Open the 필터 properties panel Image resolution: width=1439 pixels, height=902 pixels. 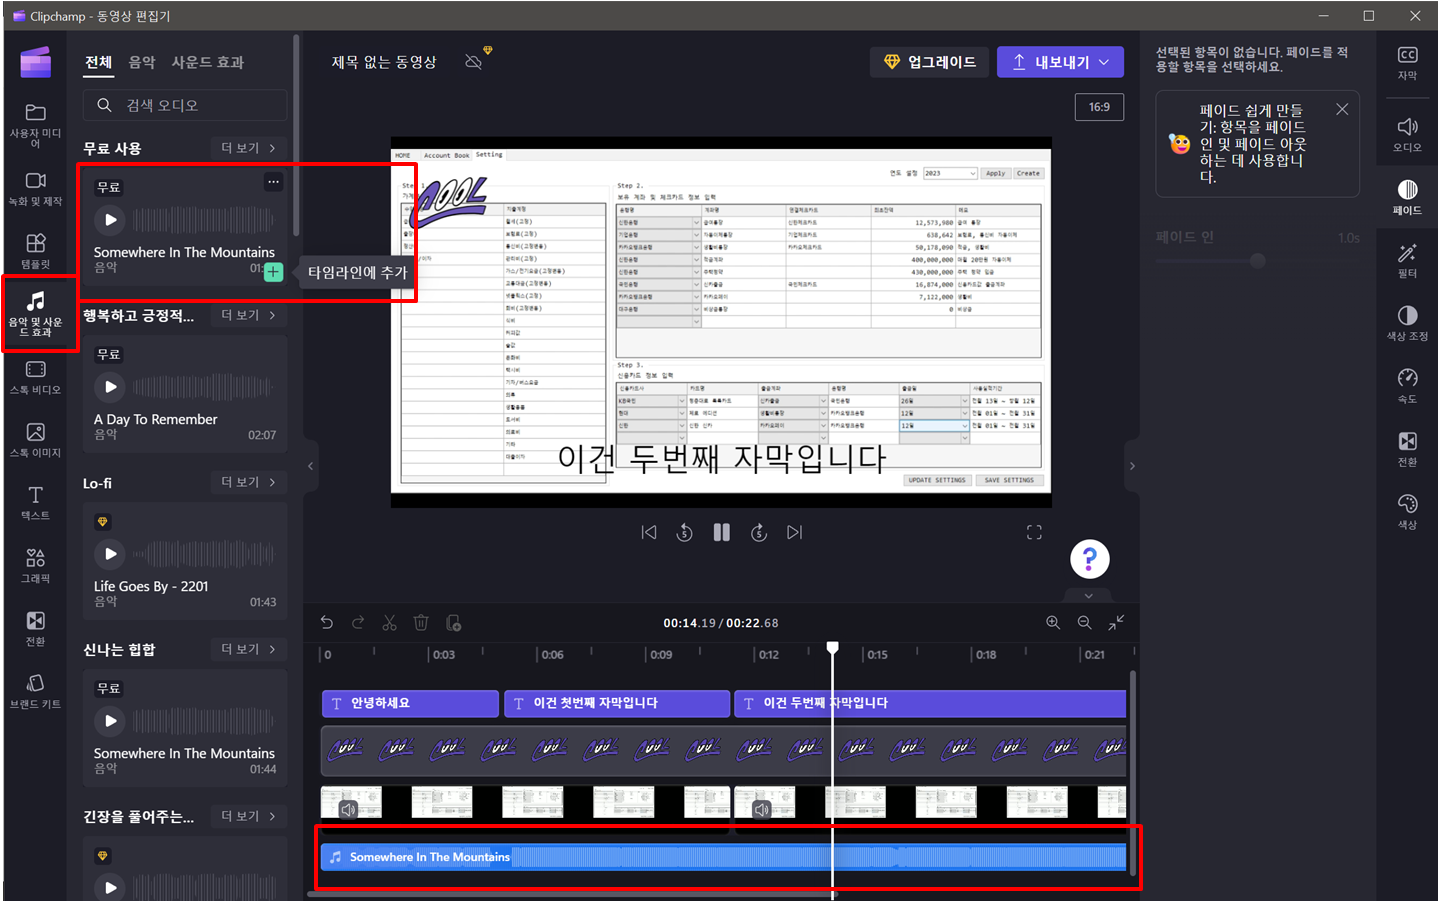point(1407,260)
